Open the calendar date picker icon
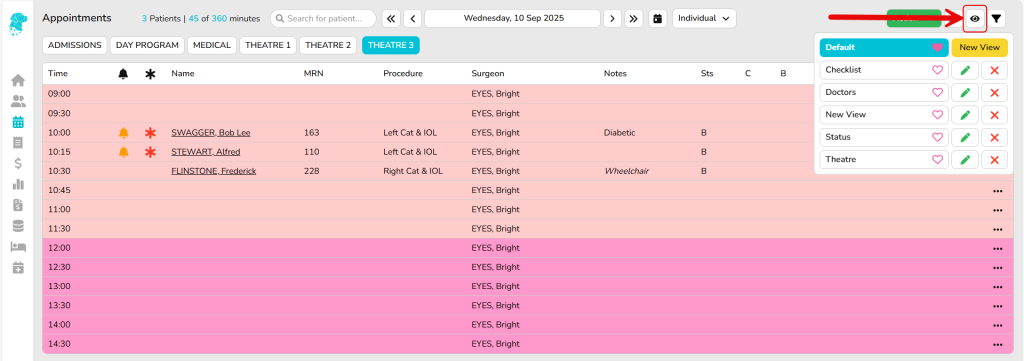Screen dimensions: 1024x361 [658, 18]
